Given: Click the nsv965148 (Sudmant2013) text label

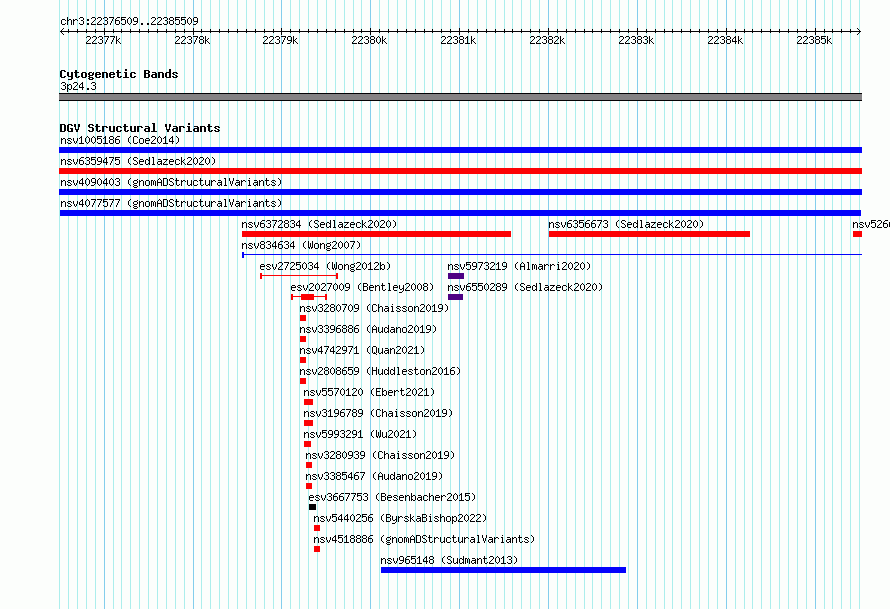Looking at the screenshot, I should click(x=449, y=560).
